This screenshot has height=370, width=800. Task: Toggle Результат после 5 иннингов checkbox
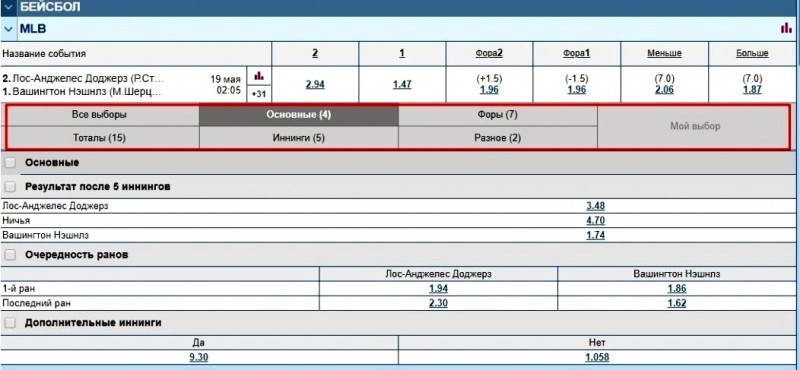(x=10, y=187)
